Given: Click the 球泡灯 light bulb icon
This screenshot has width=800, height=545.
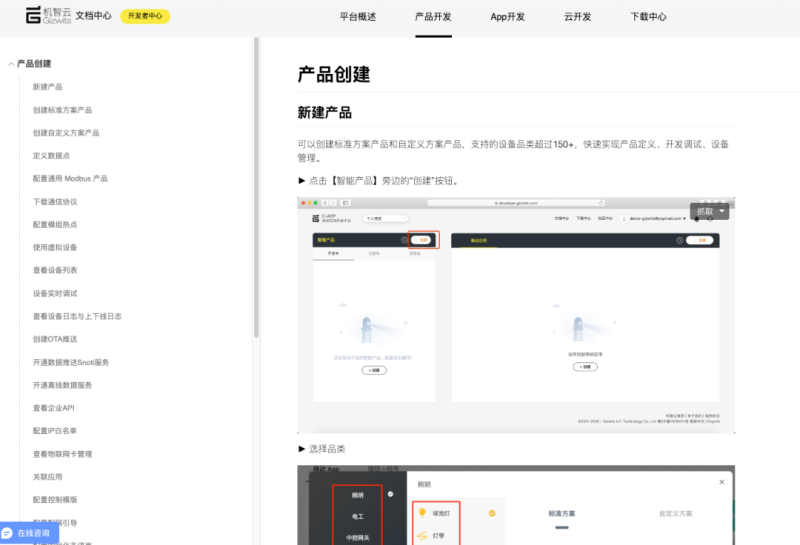Looking at the screenshot, I should (421, 513).
